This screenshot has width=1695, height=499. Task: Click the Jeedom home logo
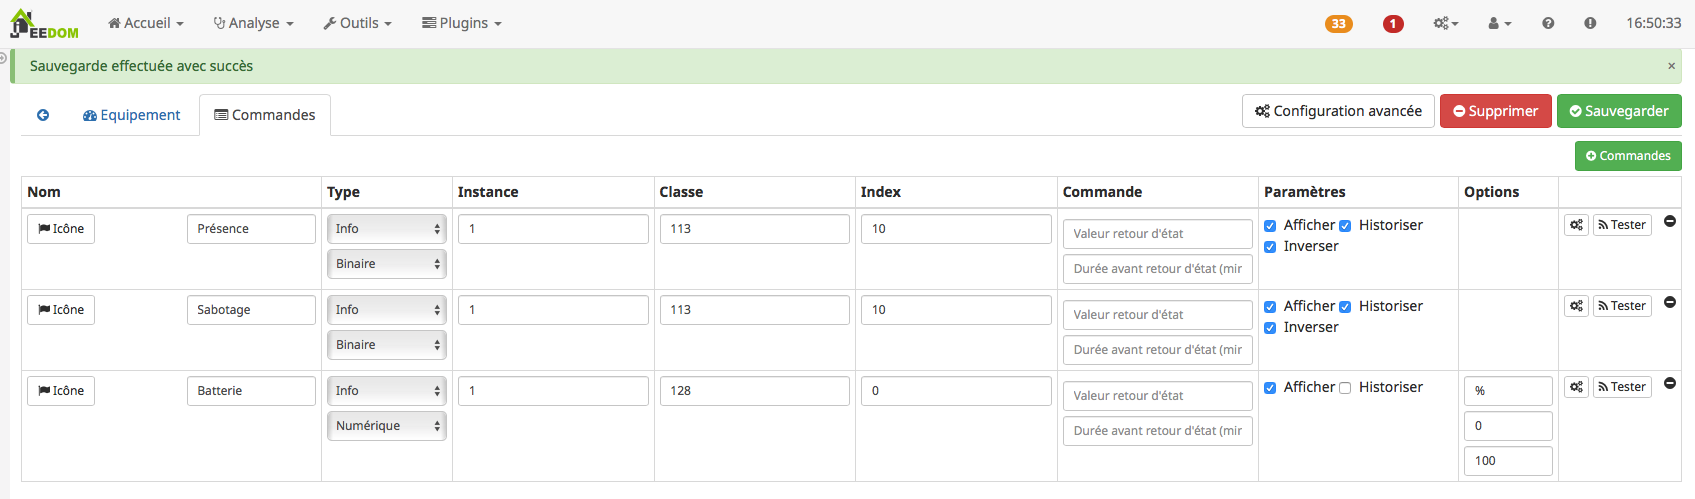[43, 24]
